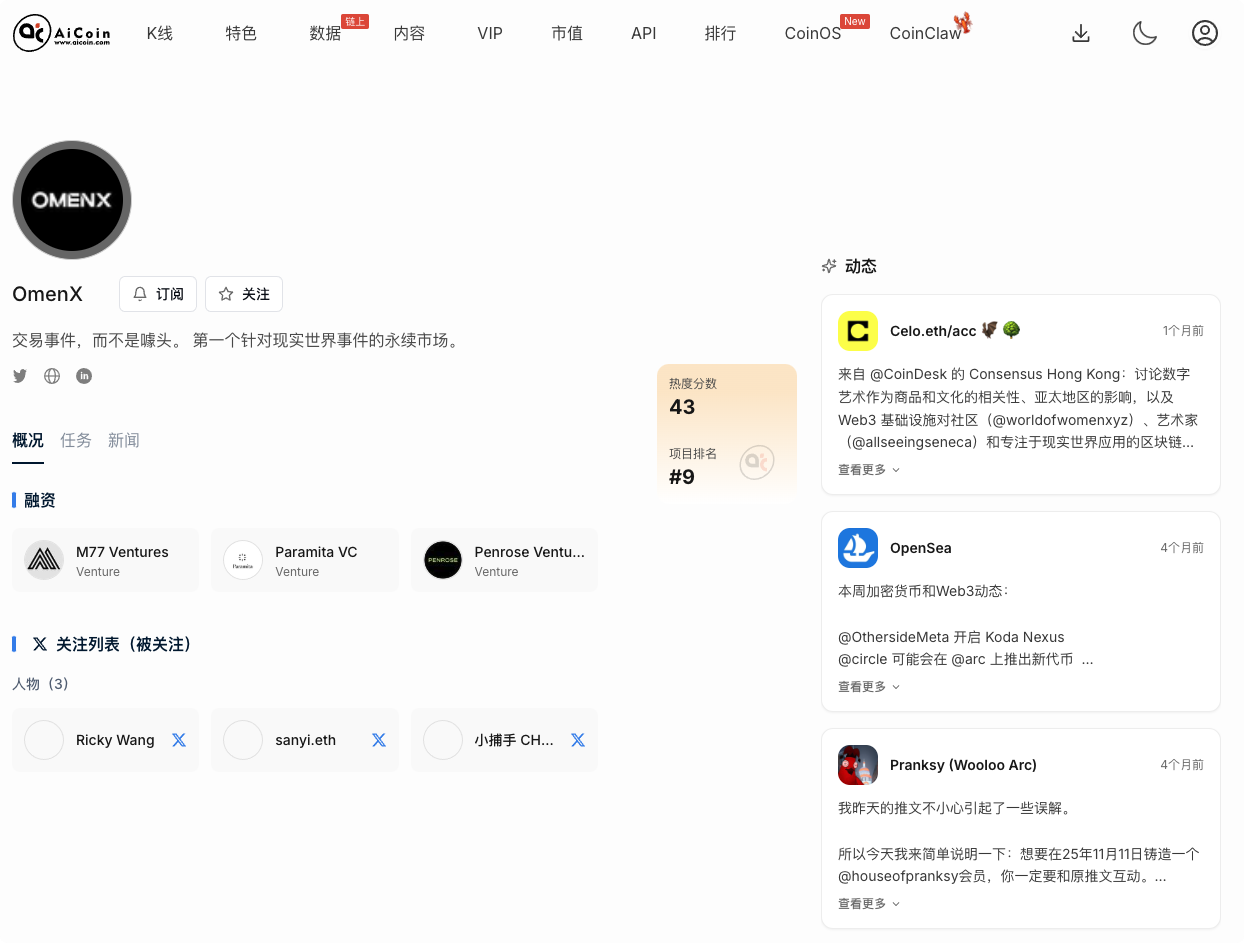Open CoinOS from the navigation bar
The width and height of the screenshot is (1244, 943).
pos(812,33)
